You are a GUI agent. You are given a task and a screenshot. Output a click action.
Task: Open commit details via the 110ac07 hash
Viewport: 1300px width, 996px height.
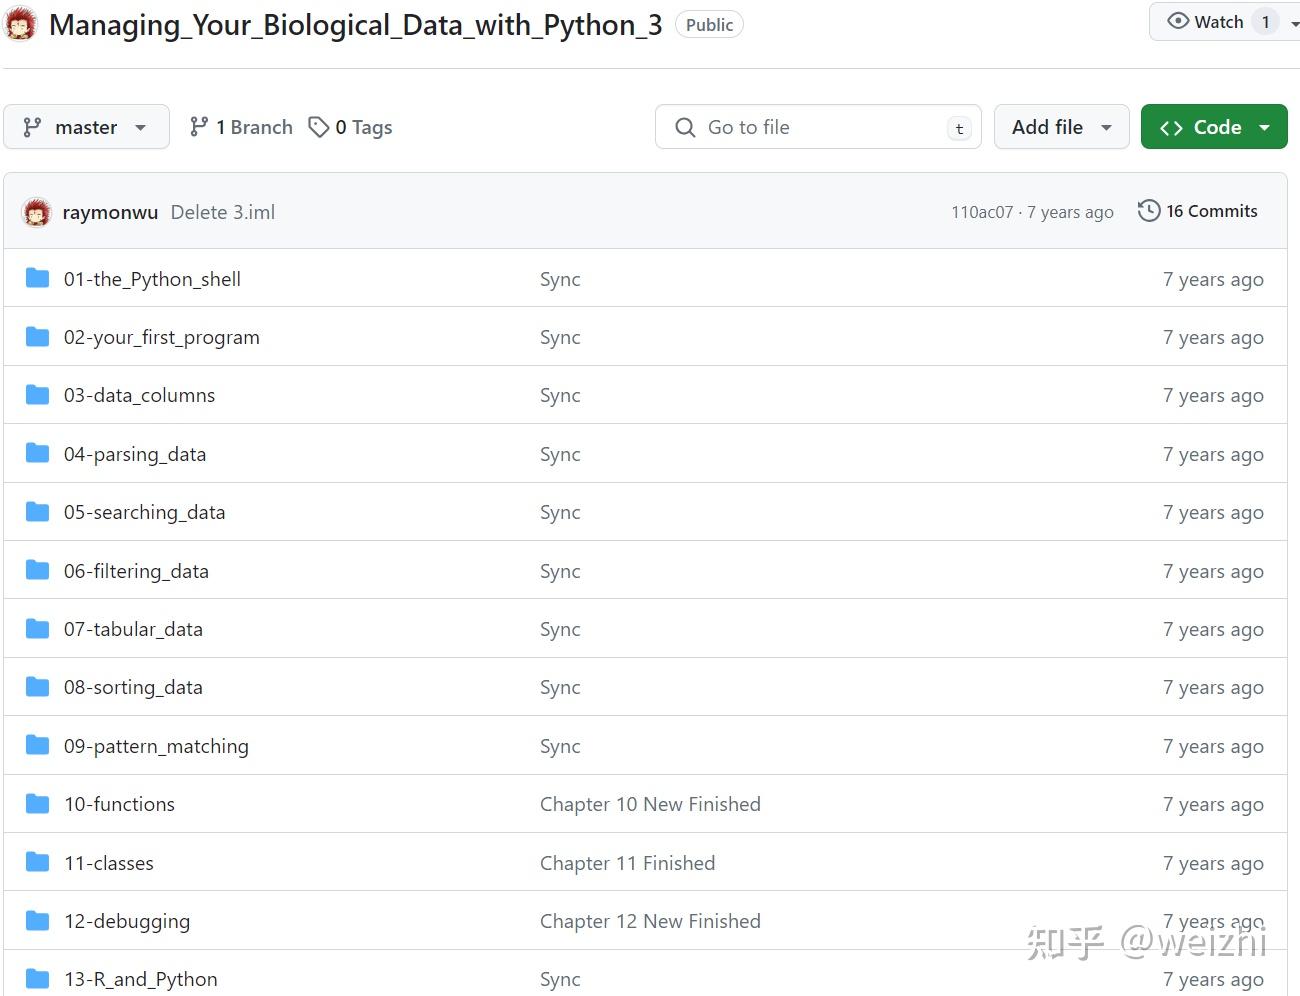click(982, 212)
